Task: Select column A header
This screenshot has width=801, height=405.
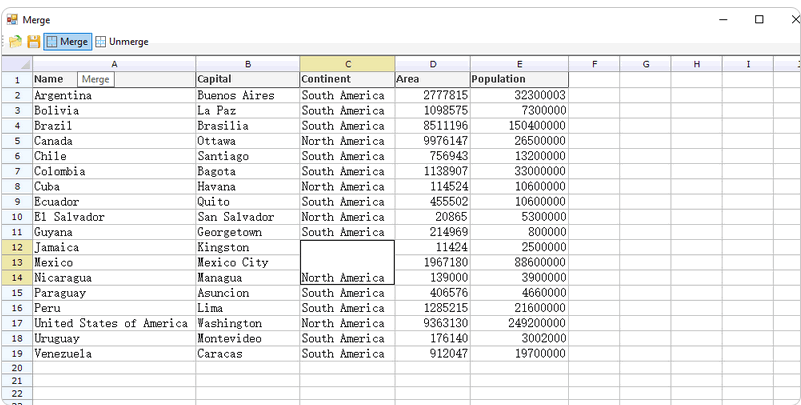Action: coord(114,64)
